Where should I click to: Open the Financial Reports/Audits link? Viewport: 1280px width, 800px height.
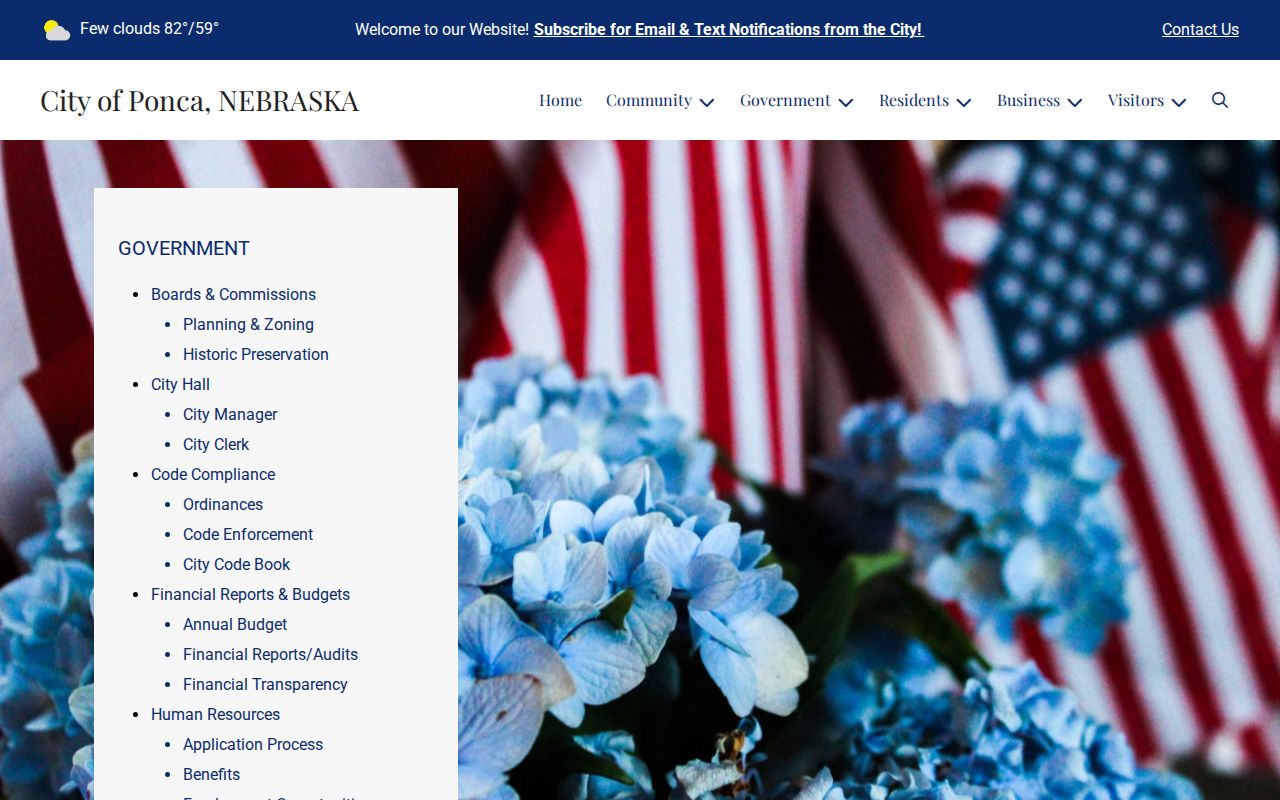pyautogui.click(x=270, y=654)
